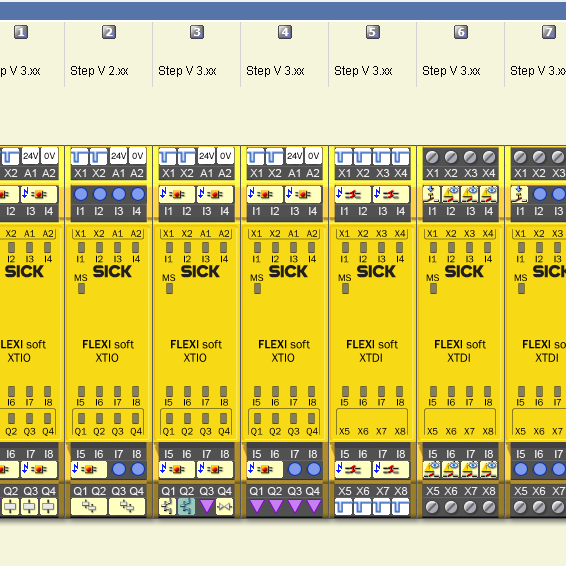
Task: Click the grey screw terminal X1 on module 6
Action: click(432, 157)
